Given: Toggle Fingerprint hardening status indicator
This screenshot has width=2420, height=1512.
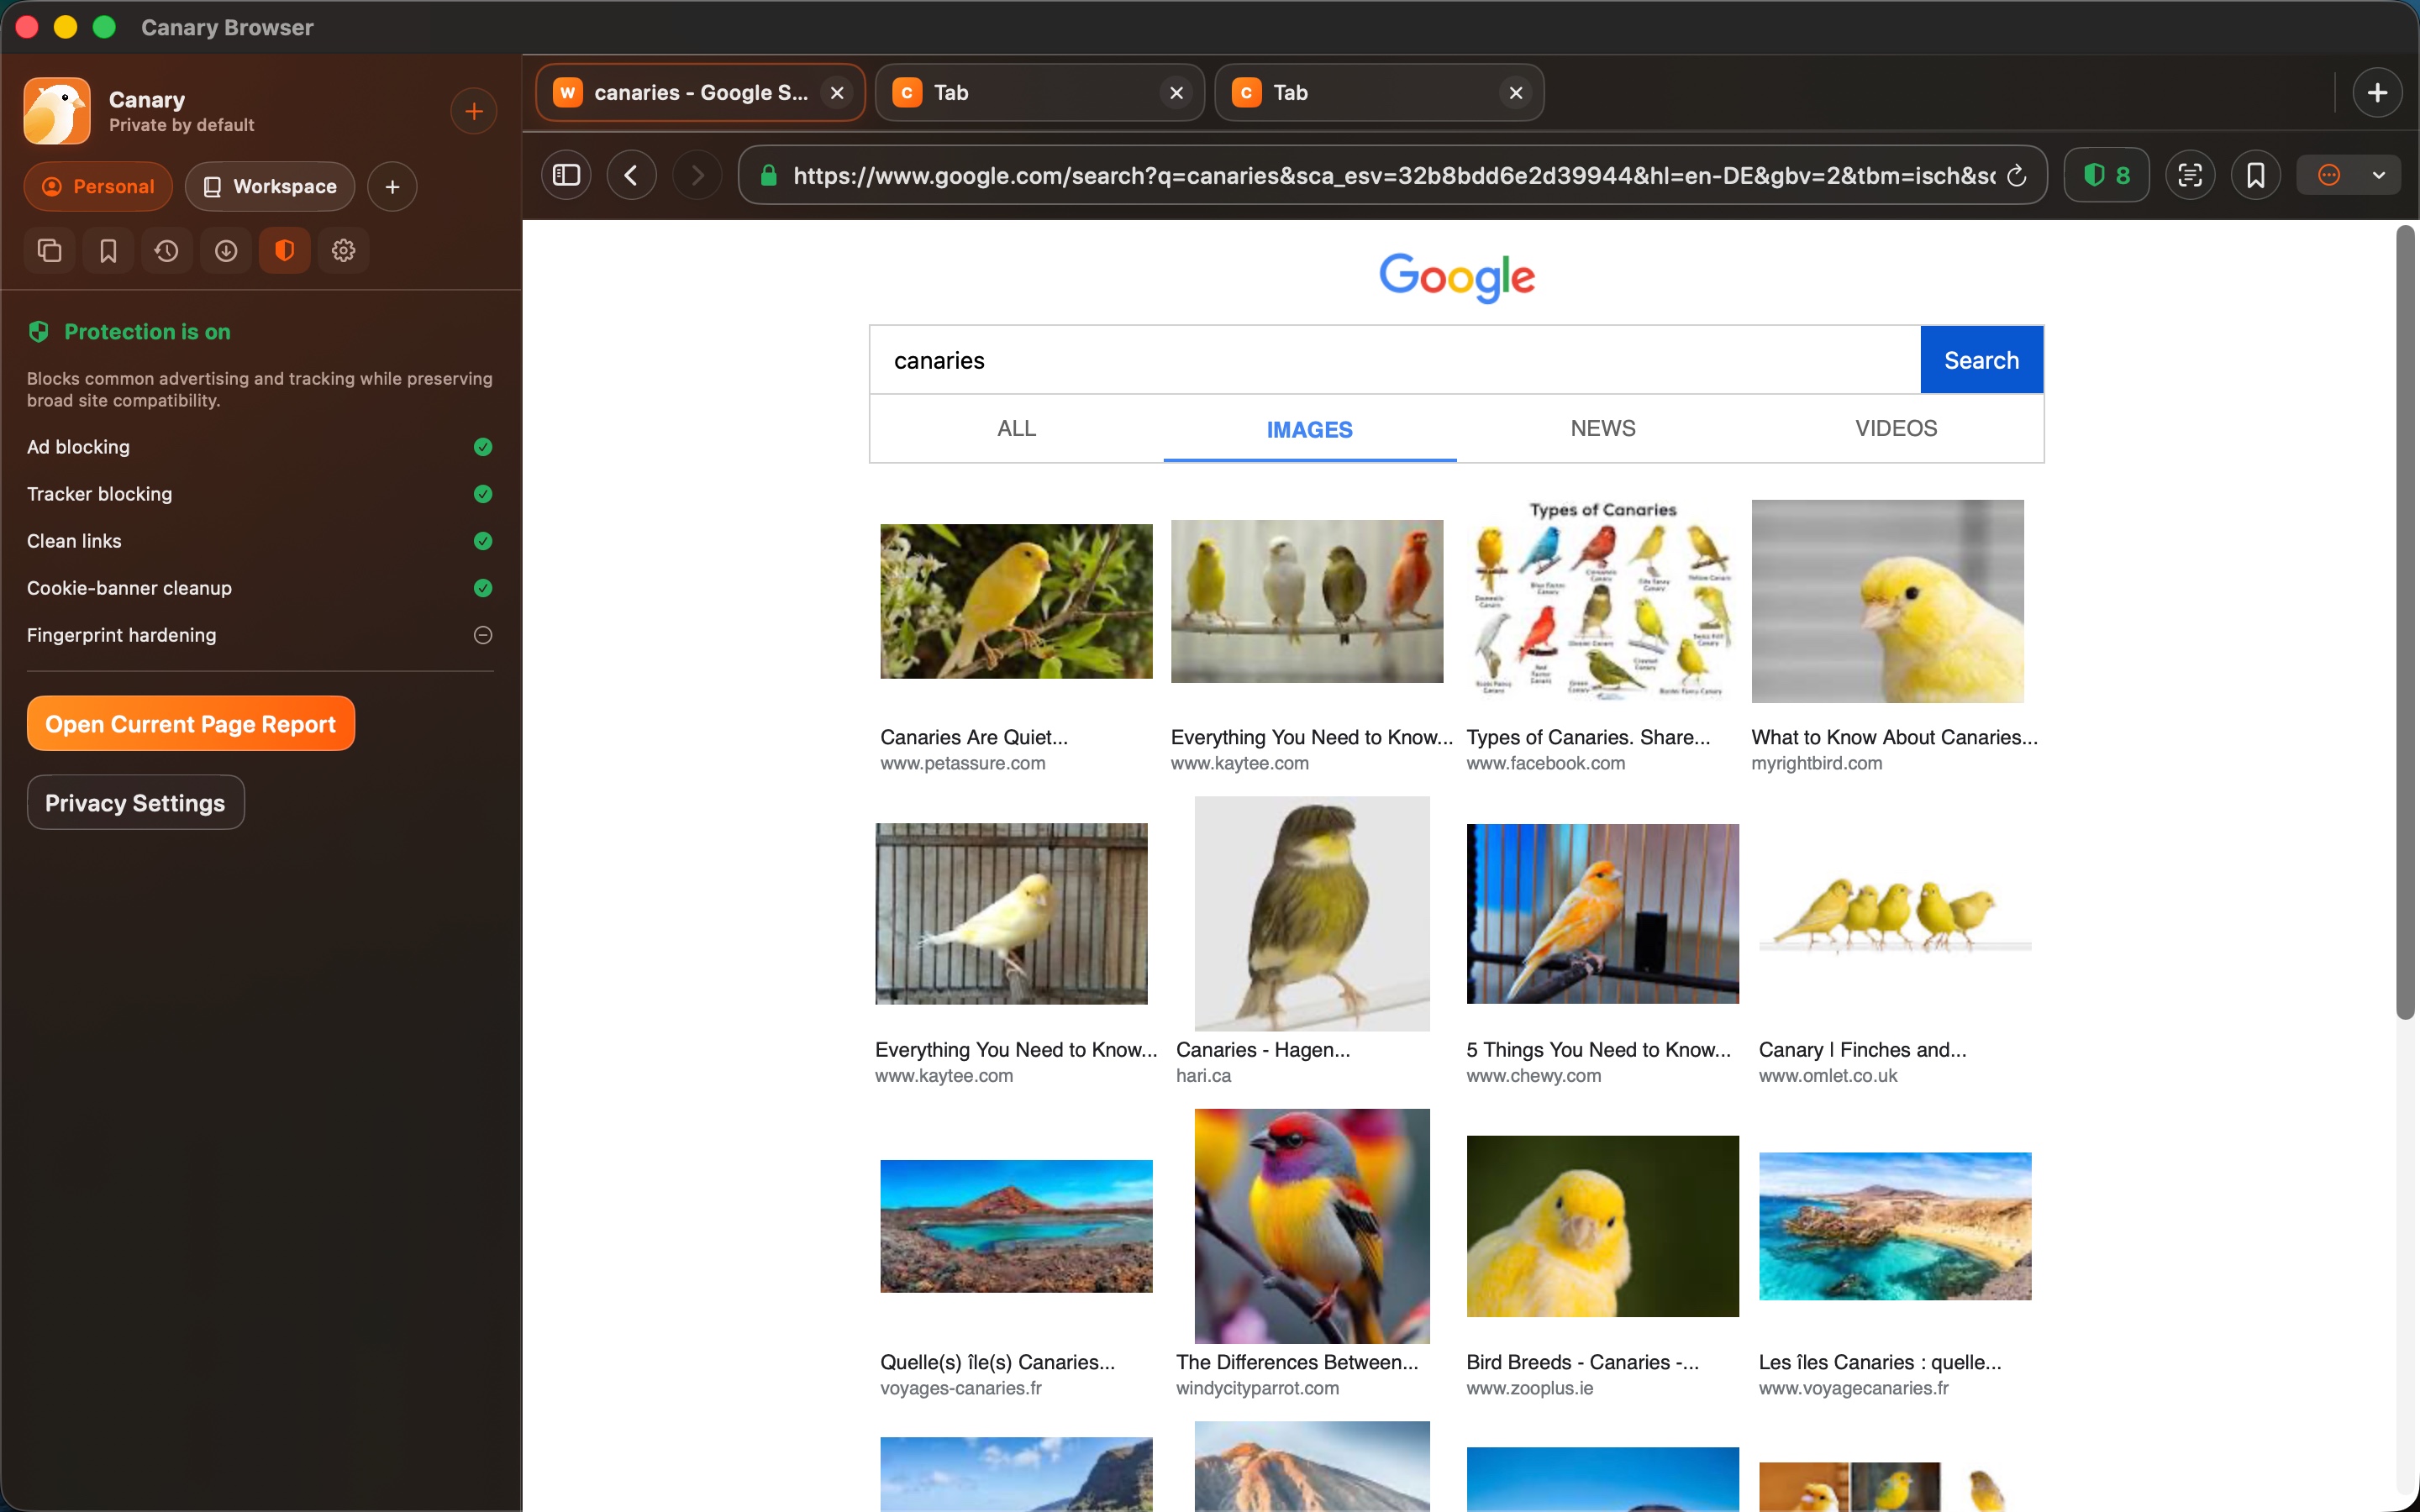Looking at the screenshot, I should tap(483, 635).
